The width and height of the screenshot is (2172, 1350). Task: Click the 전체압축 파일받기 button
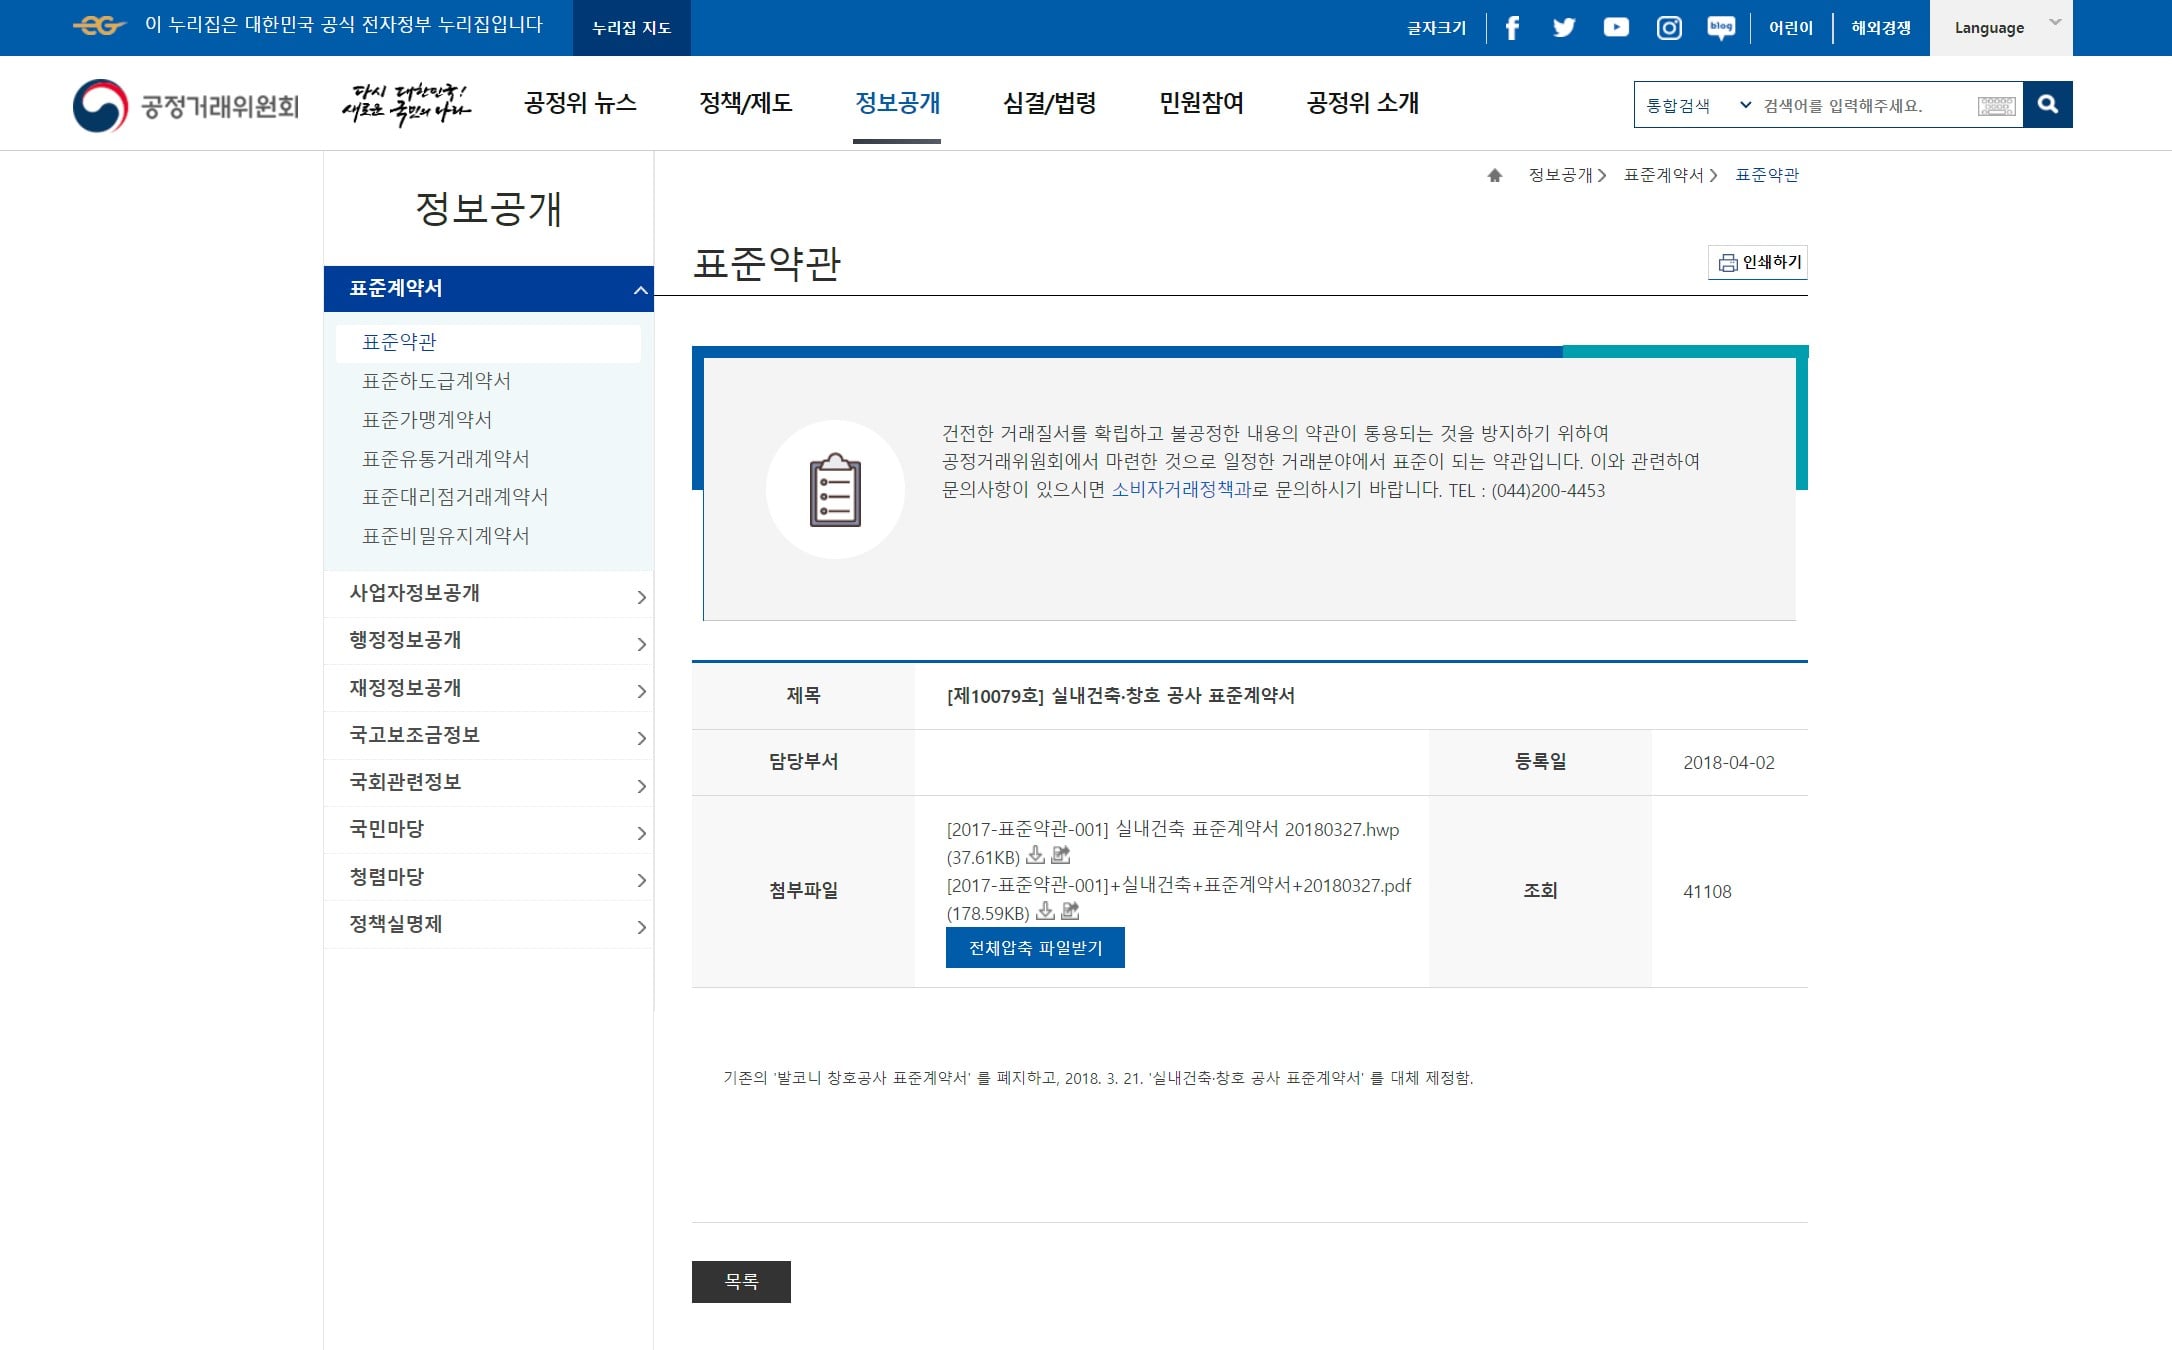point(1035,947)
